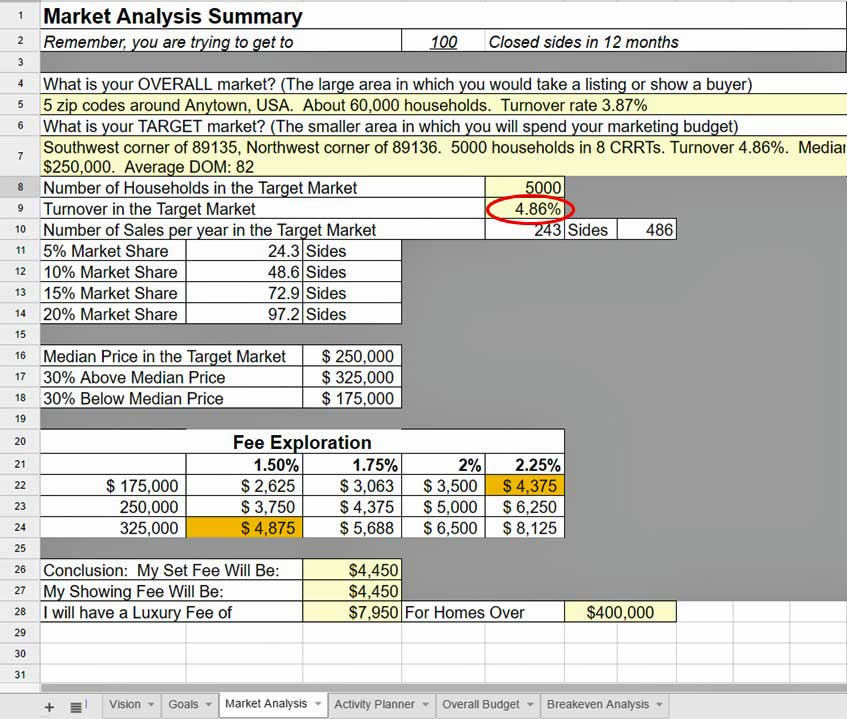Go to the Activity Planner tab

pyautogui.click(x=374, y=704)
